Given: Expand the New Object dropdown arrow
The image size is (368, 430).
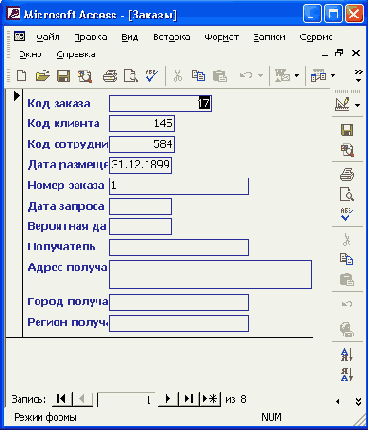Looking at the screenshot, I should click(x=333, y=76).
